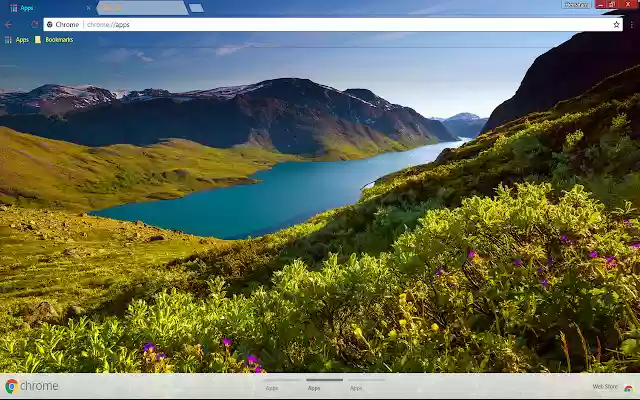
Task: Reload the page with the refresh icon
Action: pos(34,24)
